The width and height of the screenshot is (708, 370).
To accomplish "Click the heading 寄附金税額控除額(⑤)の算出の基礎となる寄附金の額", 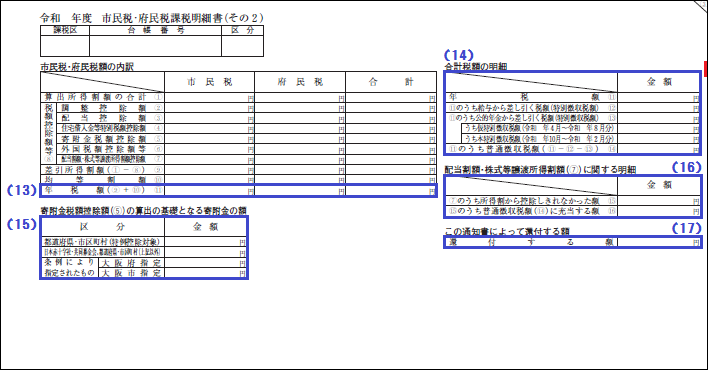I will click(x=143, y=211).
